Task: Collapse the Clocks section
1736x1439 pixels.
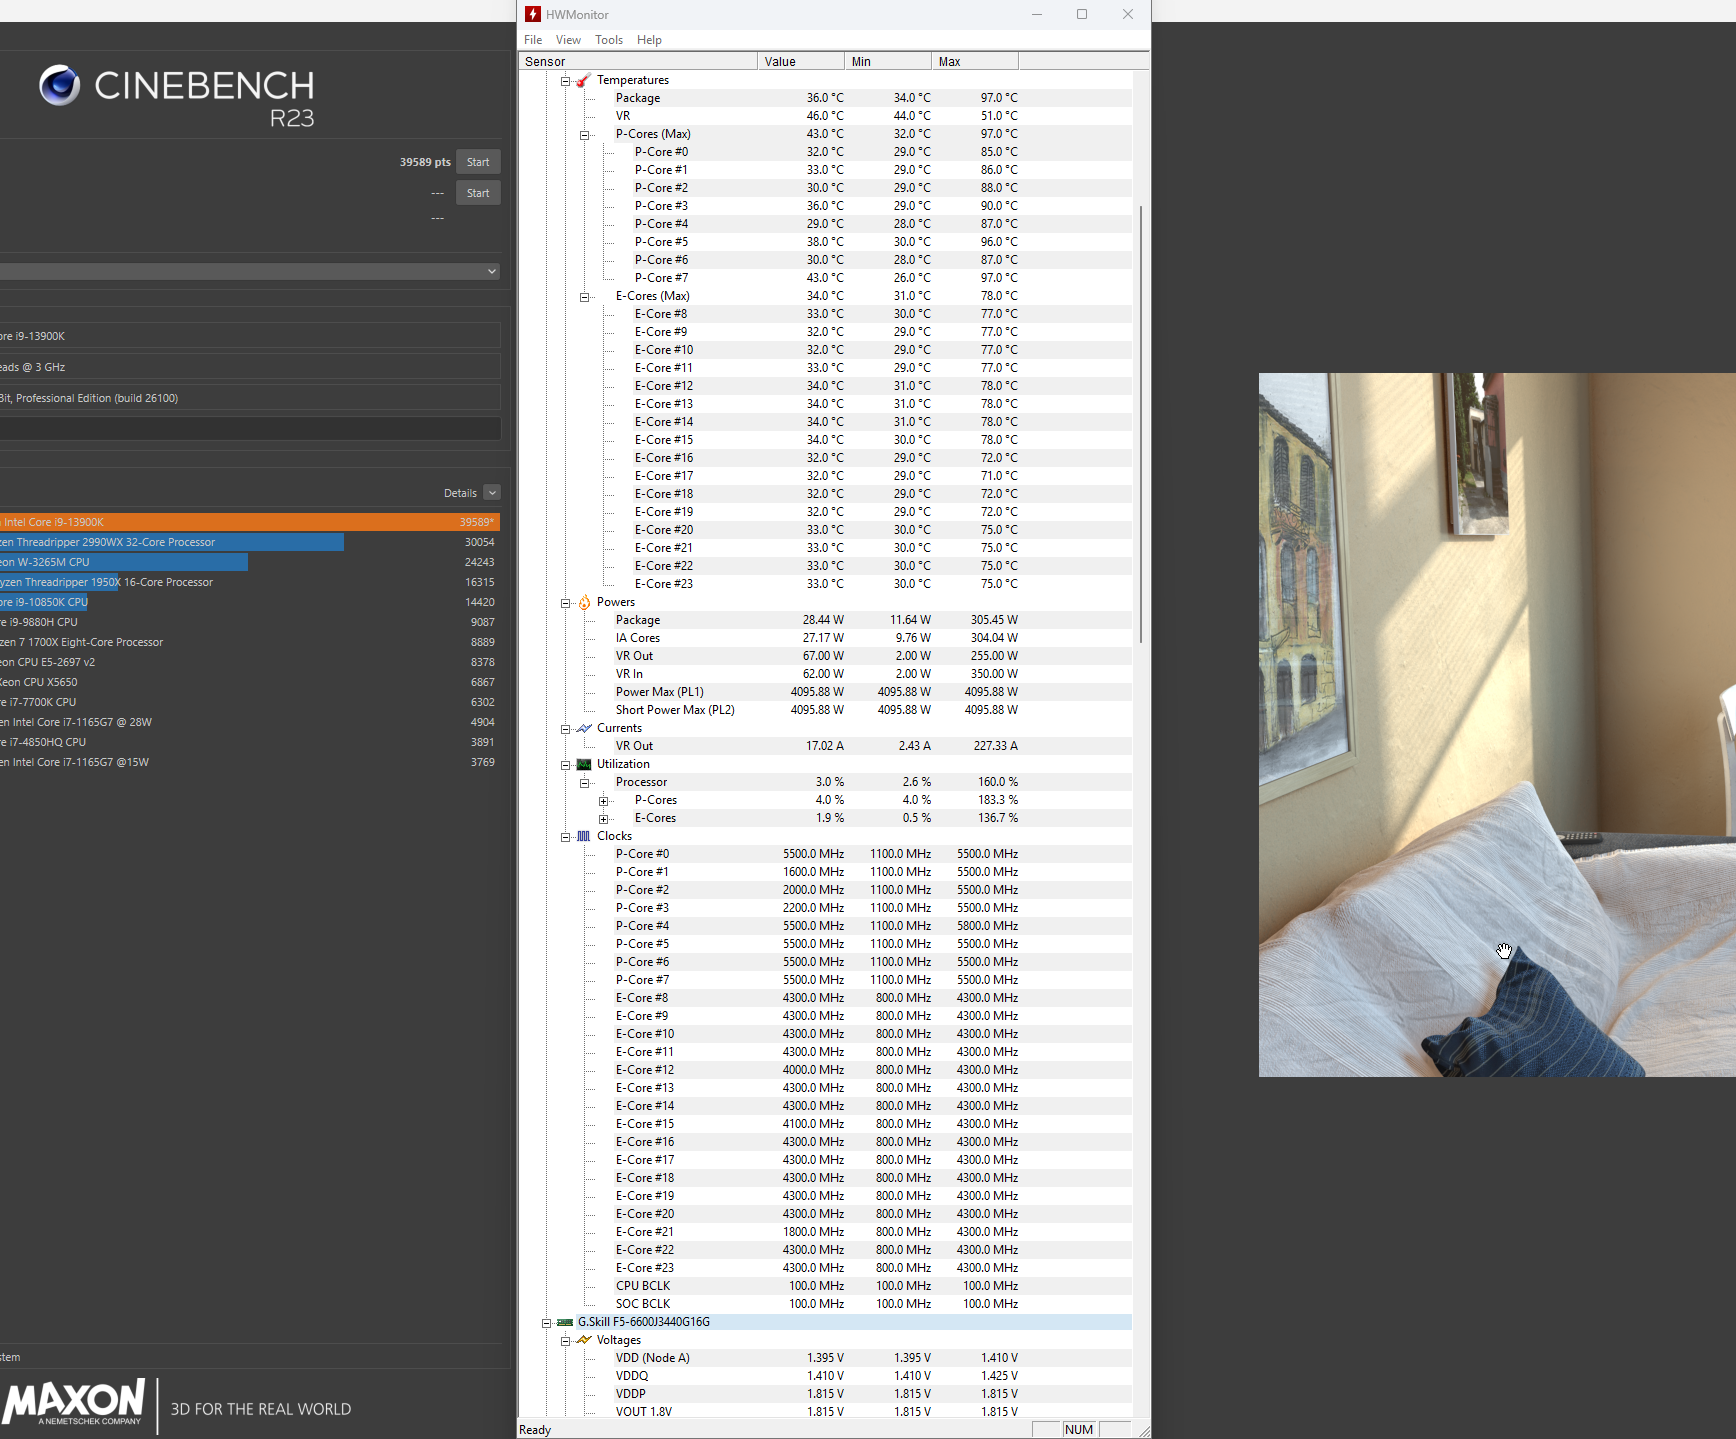Action: coord(565,837)
